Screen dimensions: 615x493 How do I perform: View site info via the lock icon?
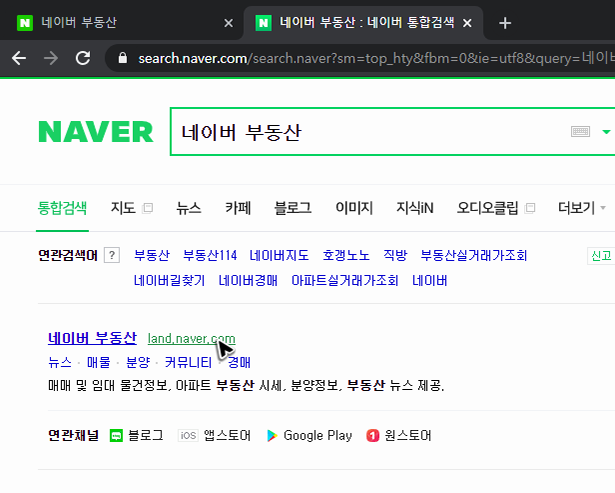pyautogui.click(x=123, y=58)
